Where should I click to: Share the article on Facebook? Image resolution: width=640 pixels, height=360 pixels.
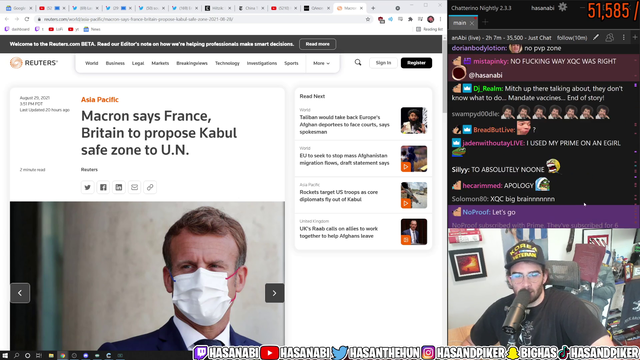pos(103,187)
